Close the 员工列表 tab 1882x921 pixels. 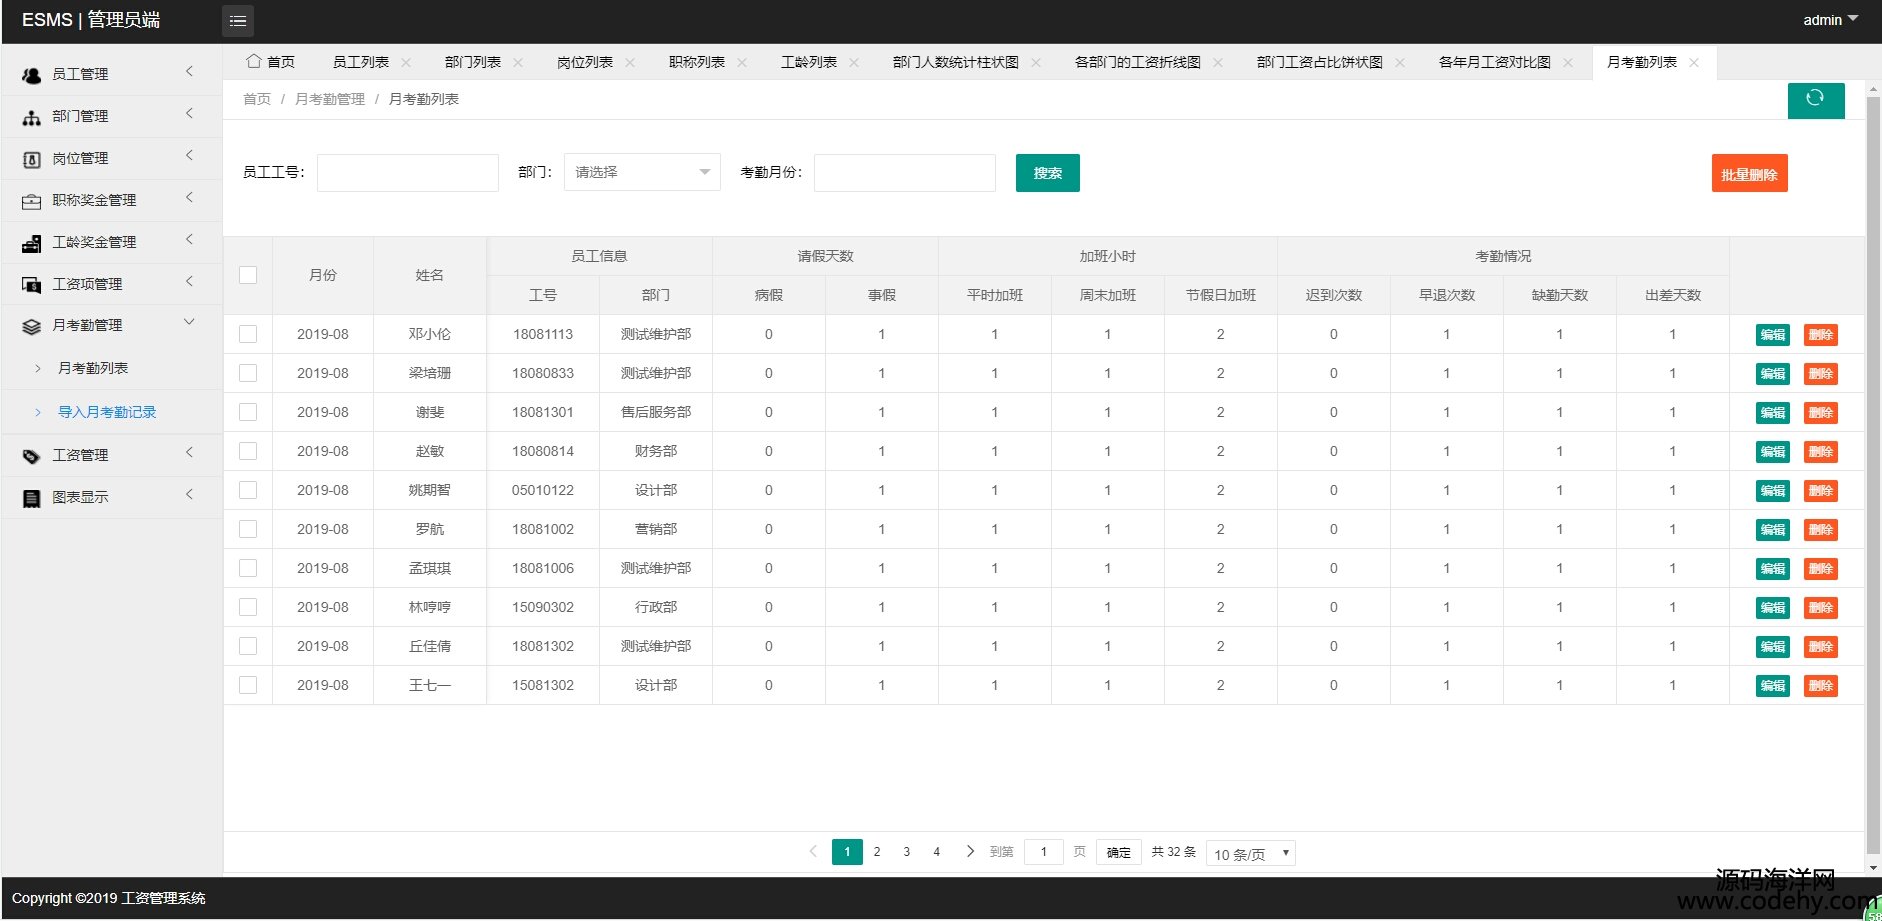[406, 62]
